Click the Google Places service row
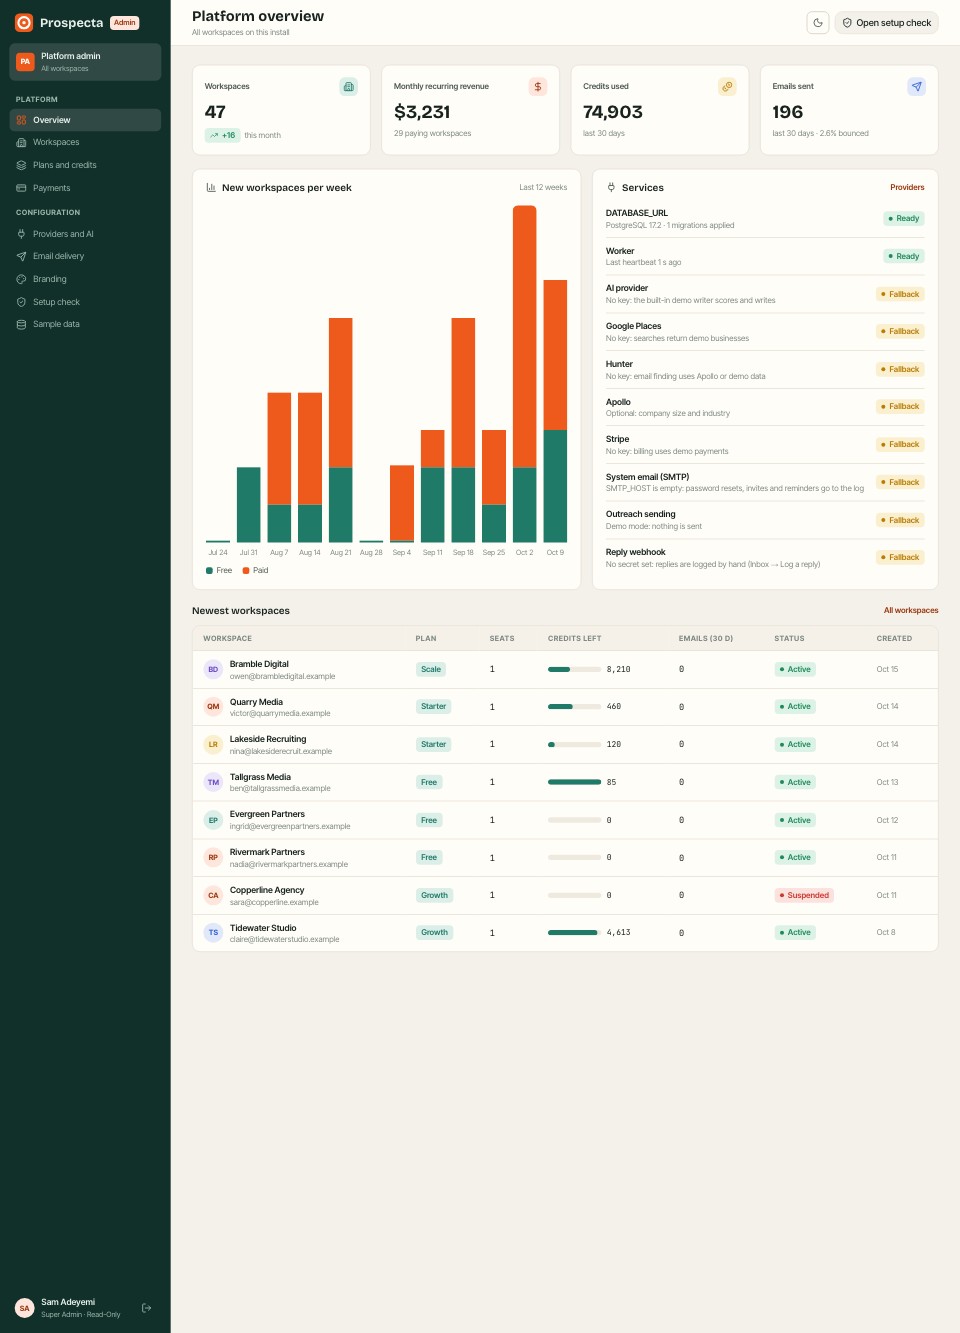The image size is (960, 1333). (x=765, y=332)
